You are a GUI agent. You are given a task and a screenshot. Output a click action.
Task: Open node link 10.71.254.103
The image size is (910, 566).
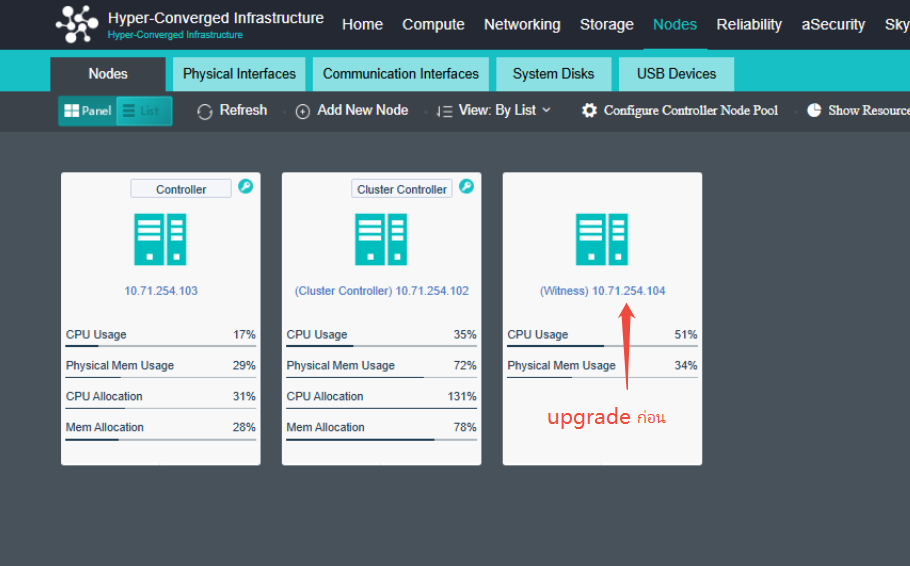tap(161, 291)
